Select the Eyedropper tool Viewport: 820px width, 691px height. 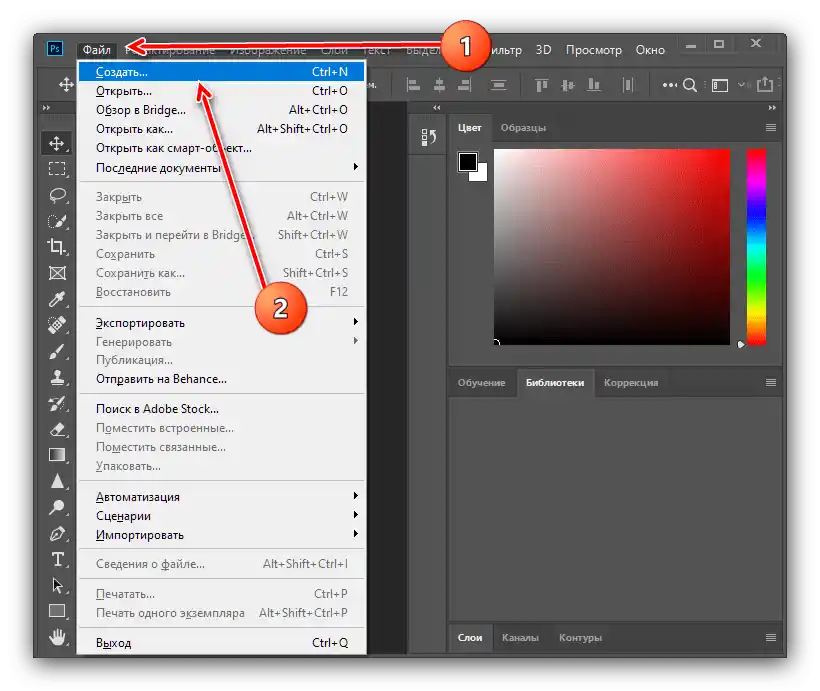point(56,299)
